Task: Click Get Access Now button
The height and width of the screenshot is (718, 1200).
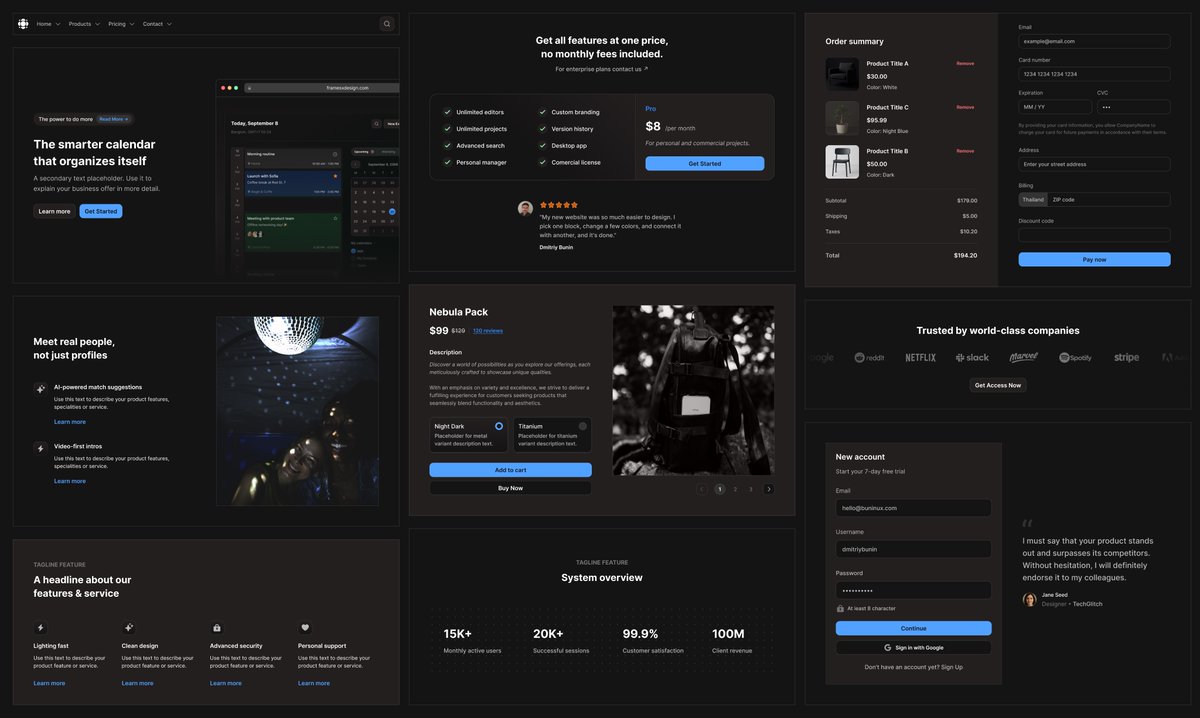Action: click(x=998, y=385)
